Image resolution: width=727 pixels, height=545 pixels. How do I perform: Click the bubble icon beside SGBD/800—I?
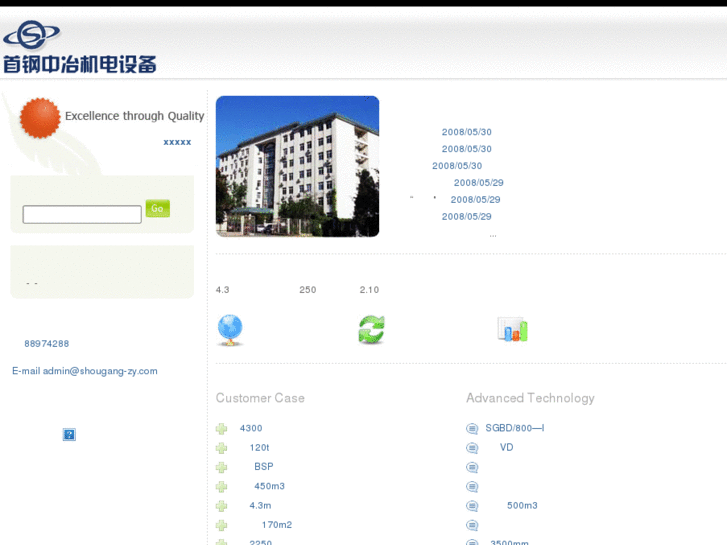tap(472, 429)
